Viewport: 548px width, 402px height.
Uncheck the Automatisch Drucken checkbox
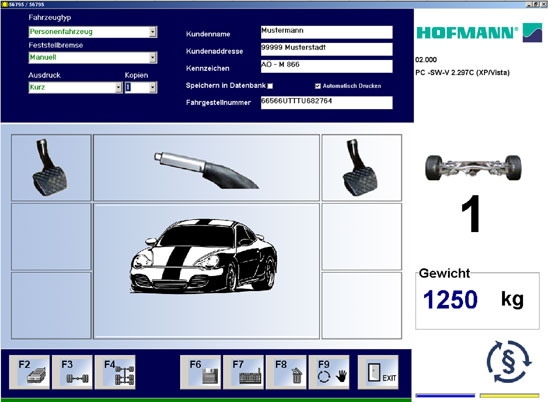pos(318,86)
